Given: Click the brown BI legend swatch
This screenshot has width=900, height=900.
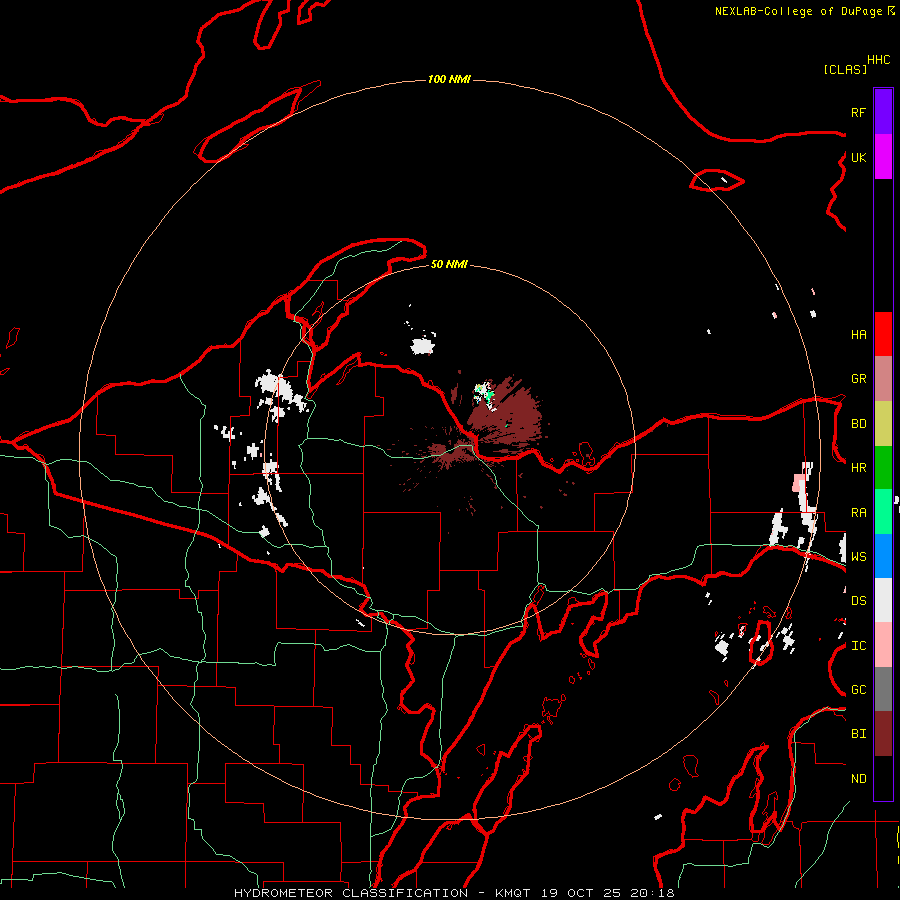Looking at the screenshot, I should click(x=883, y=734).
